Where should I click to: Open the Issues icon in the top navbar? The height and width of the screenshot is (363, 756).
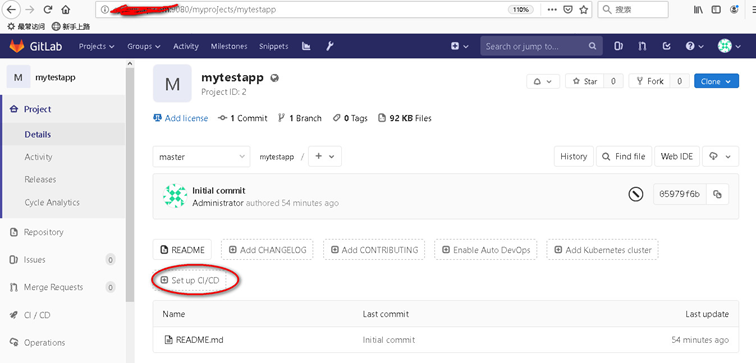[x=618, y=46]
